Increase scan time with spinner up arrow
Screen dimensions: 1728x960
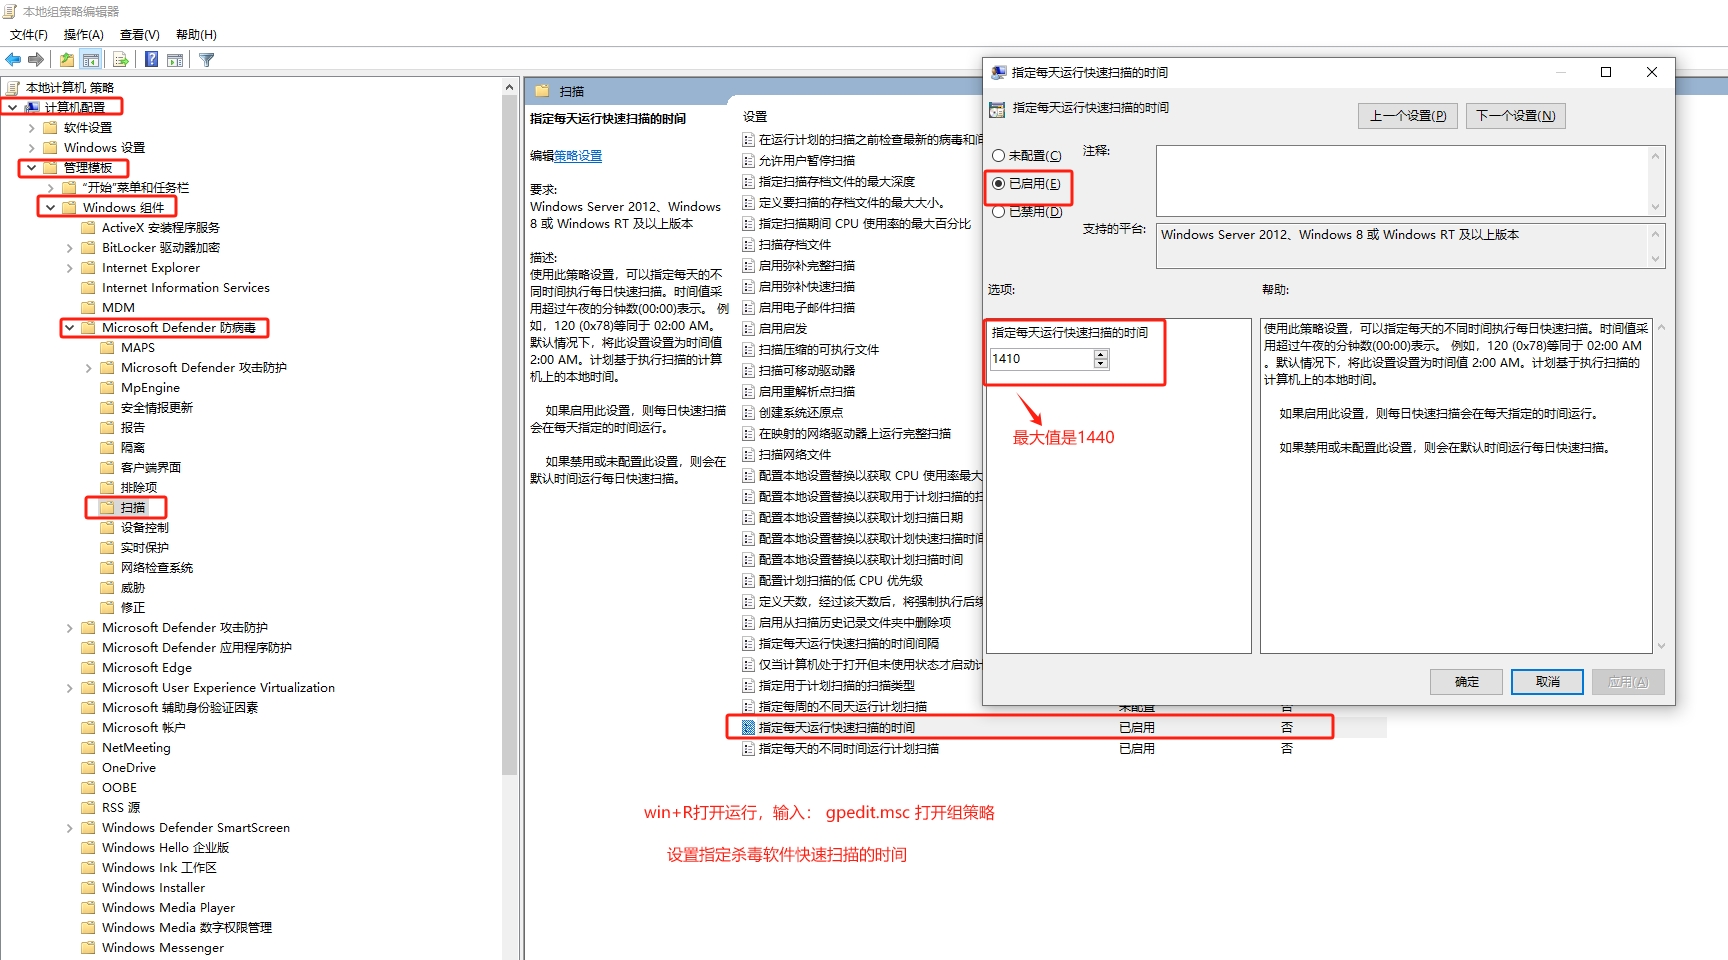point(1101,354)
